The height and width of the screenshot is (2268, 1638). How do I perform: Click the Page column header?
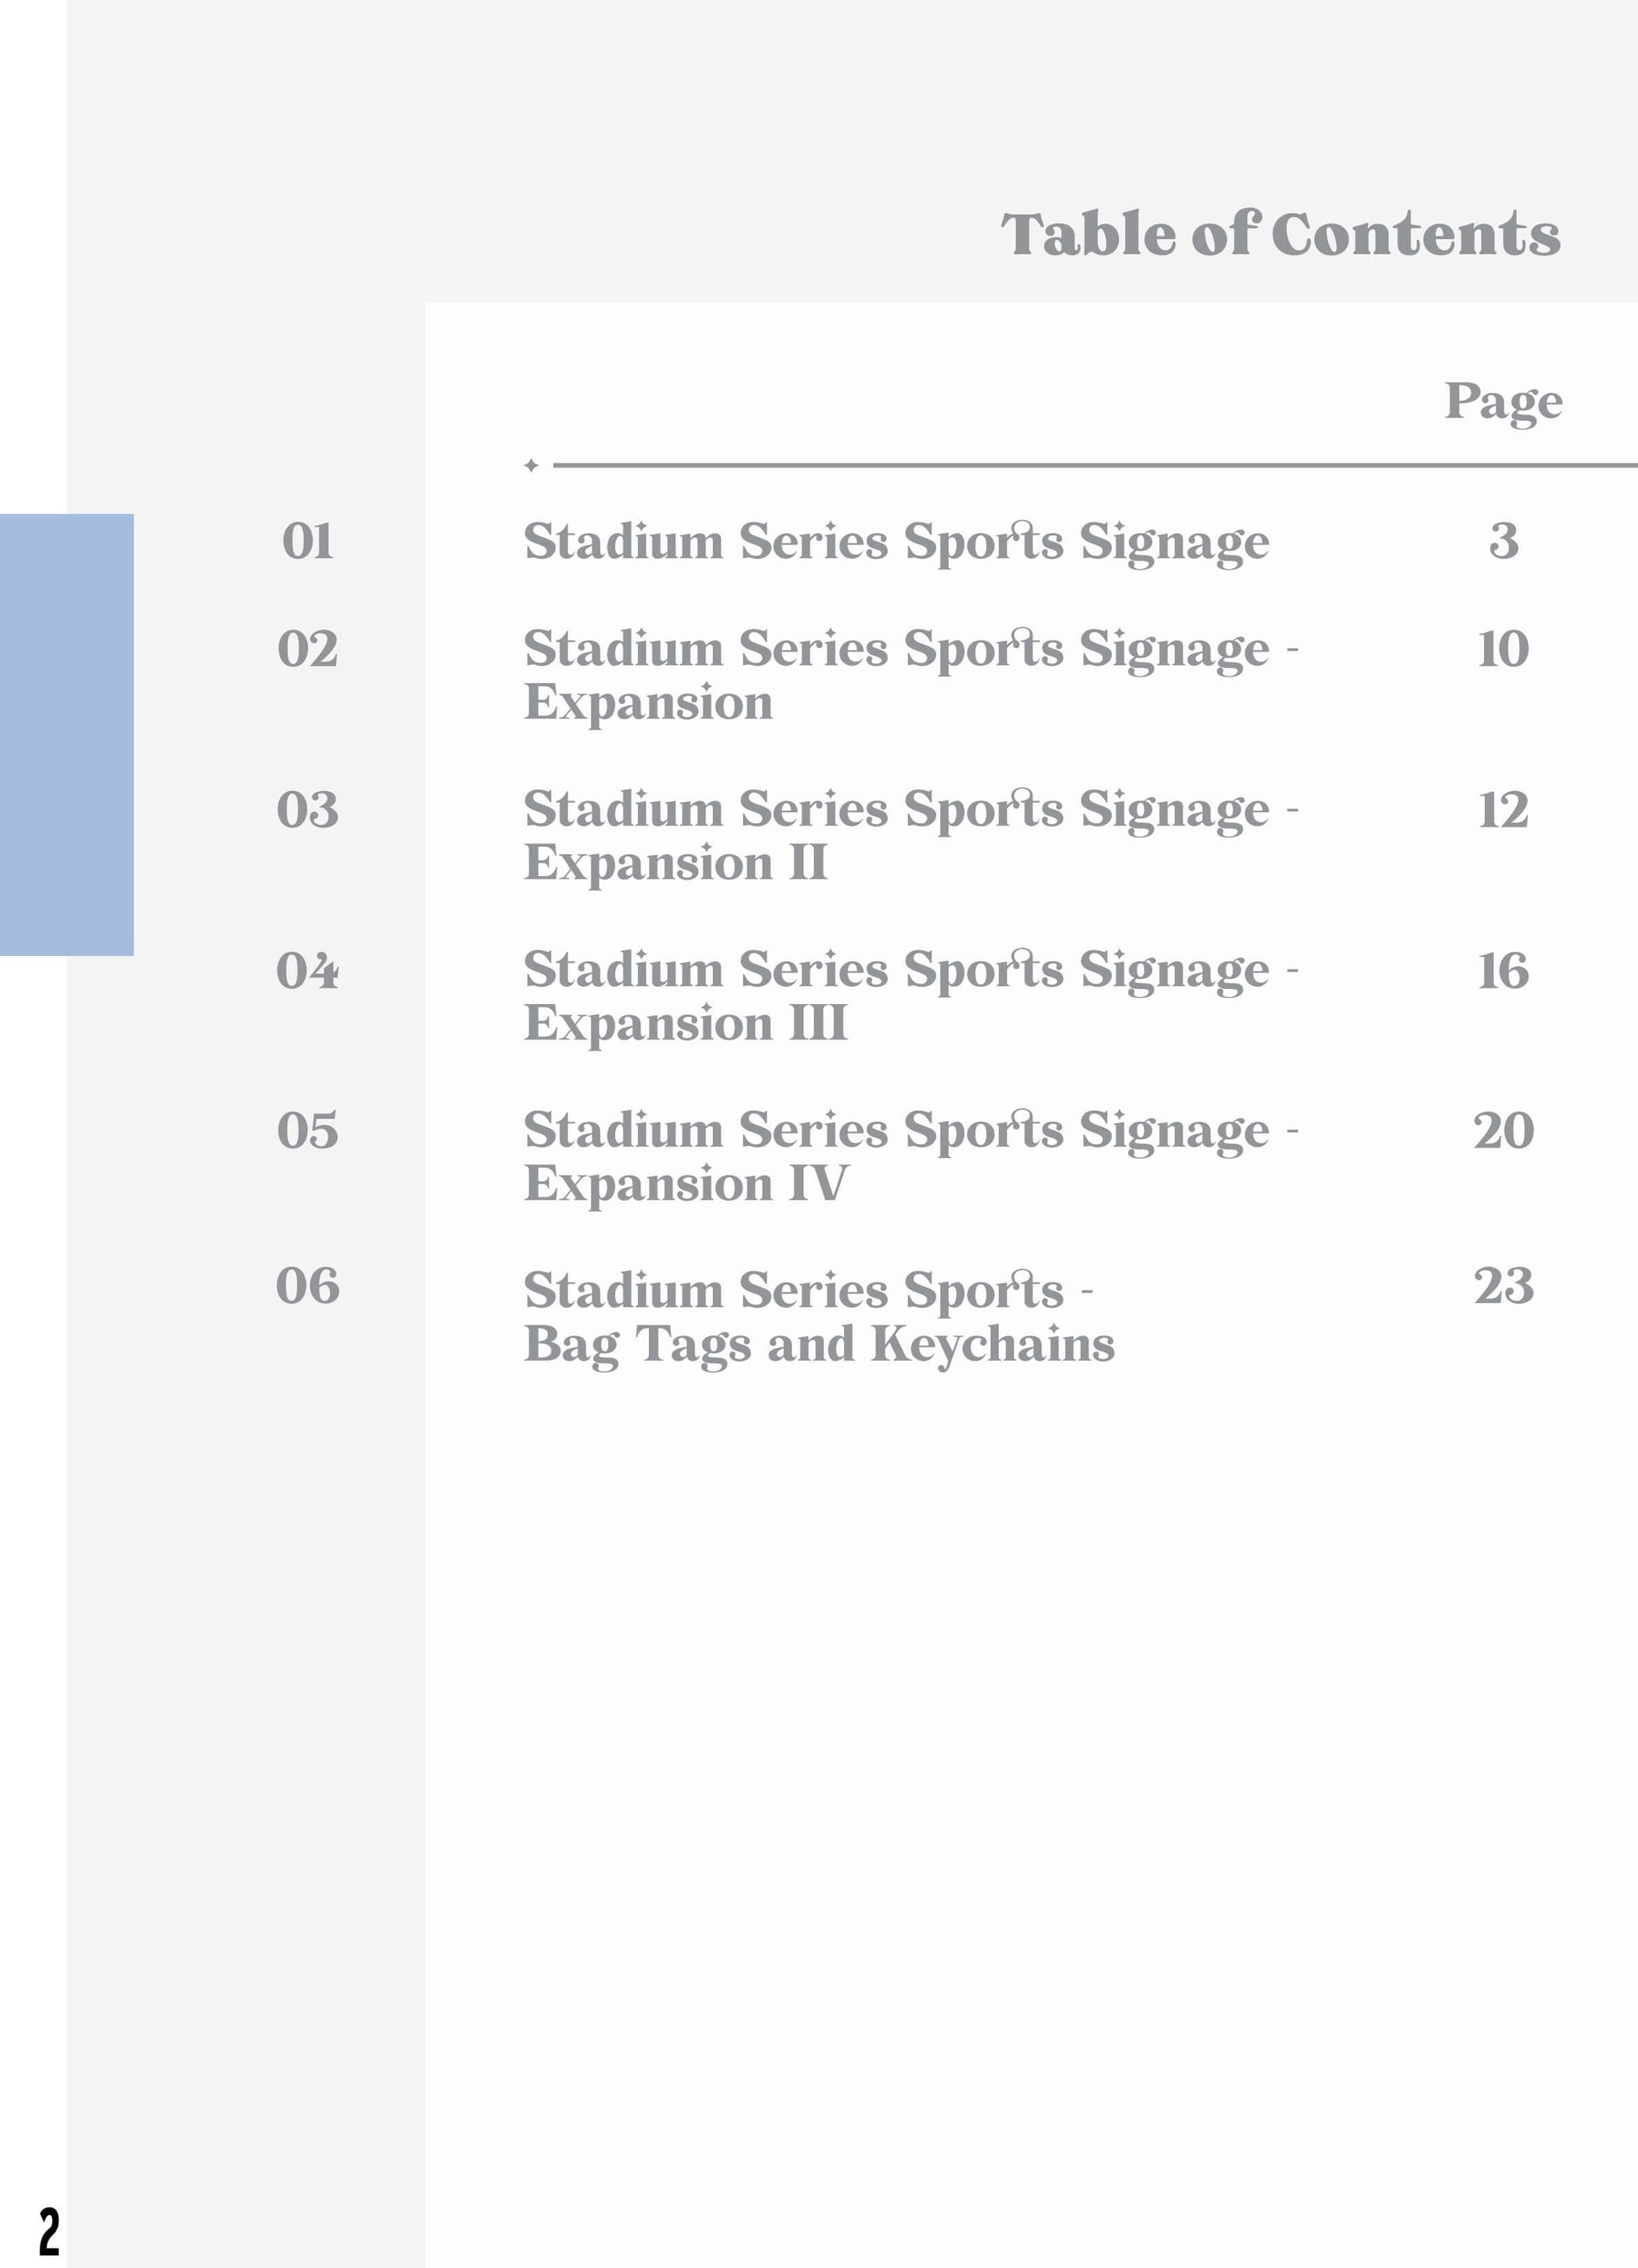(1503, 402)
